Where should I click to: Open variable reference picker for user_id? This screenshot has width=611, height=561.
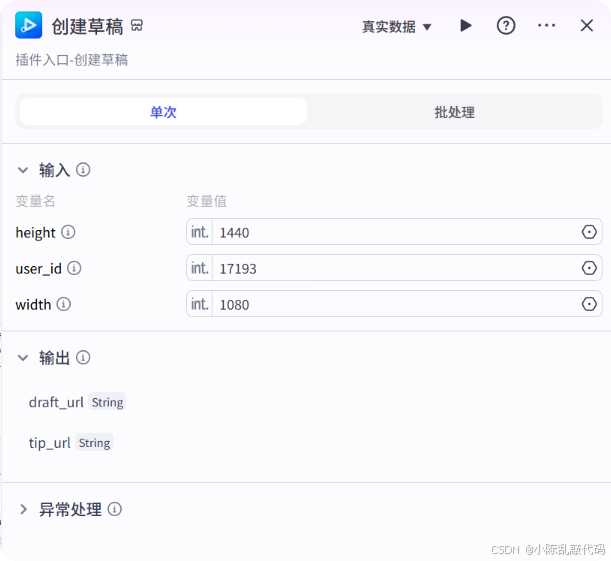pos(589,268)
